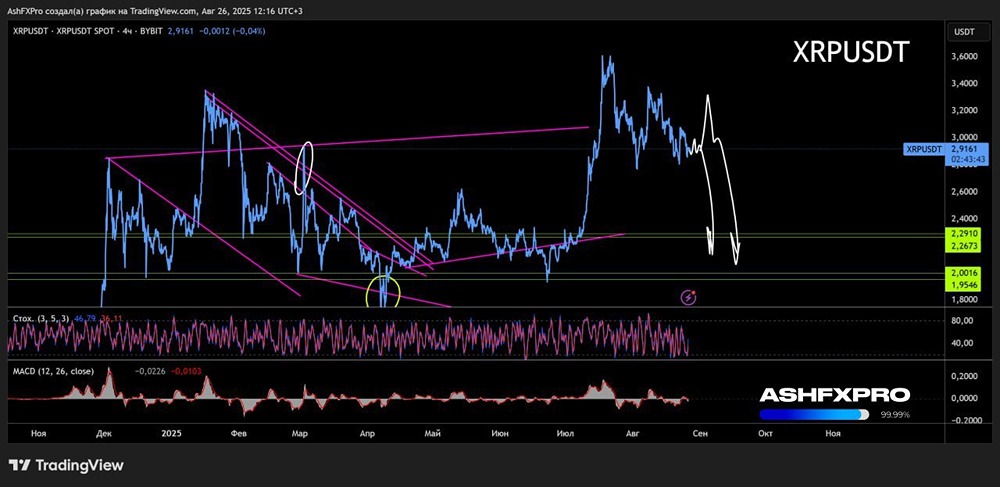Click the −0,0012 (−0,04%) change value
The width and height of the screenshot is (1000, 487).
[230, 31]
